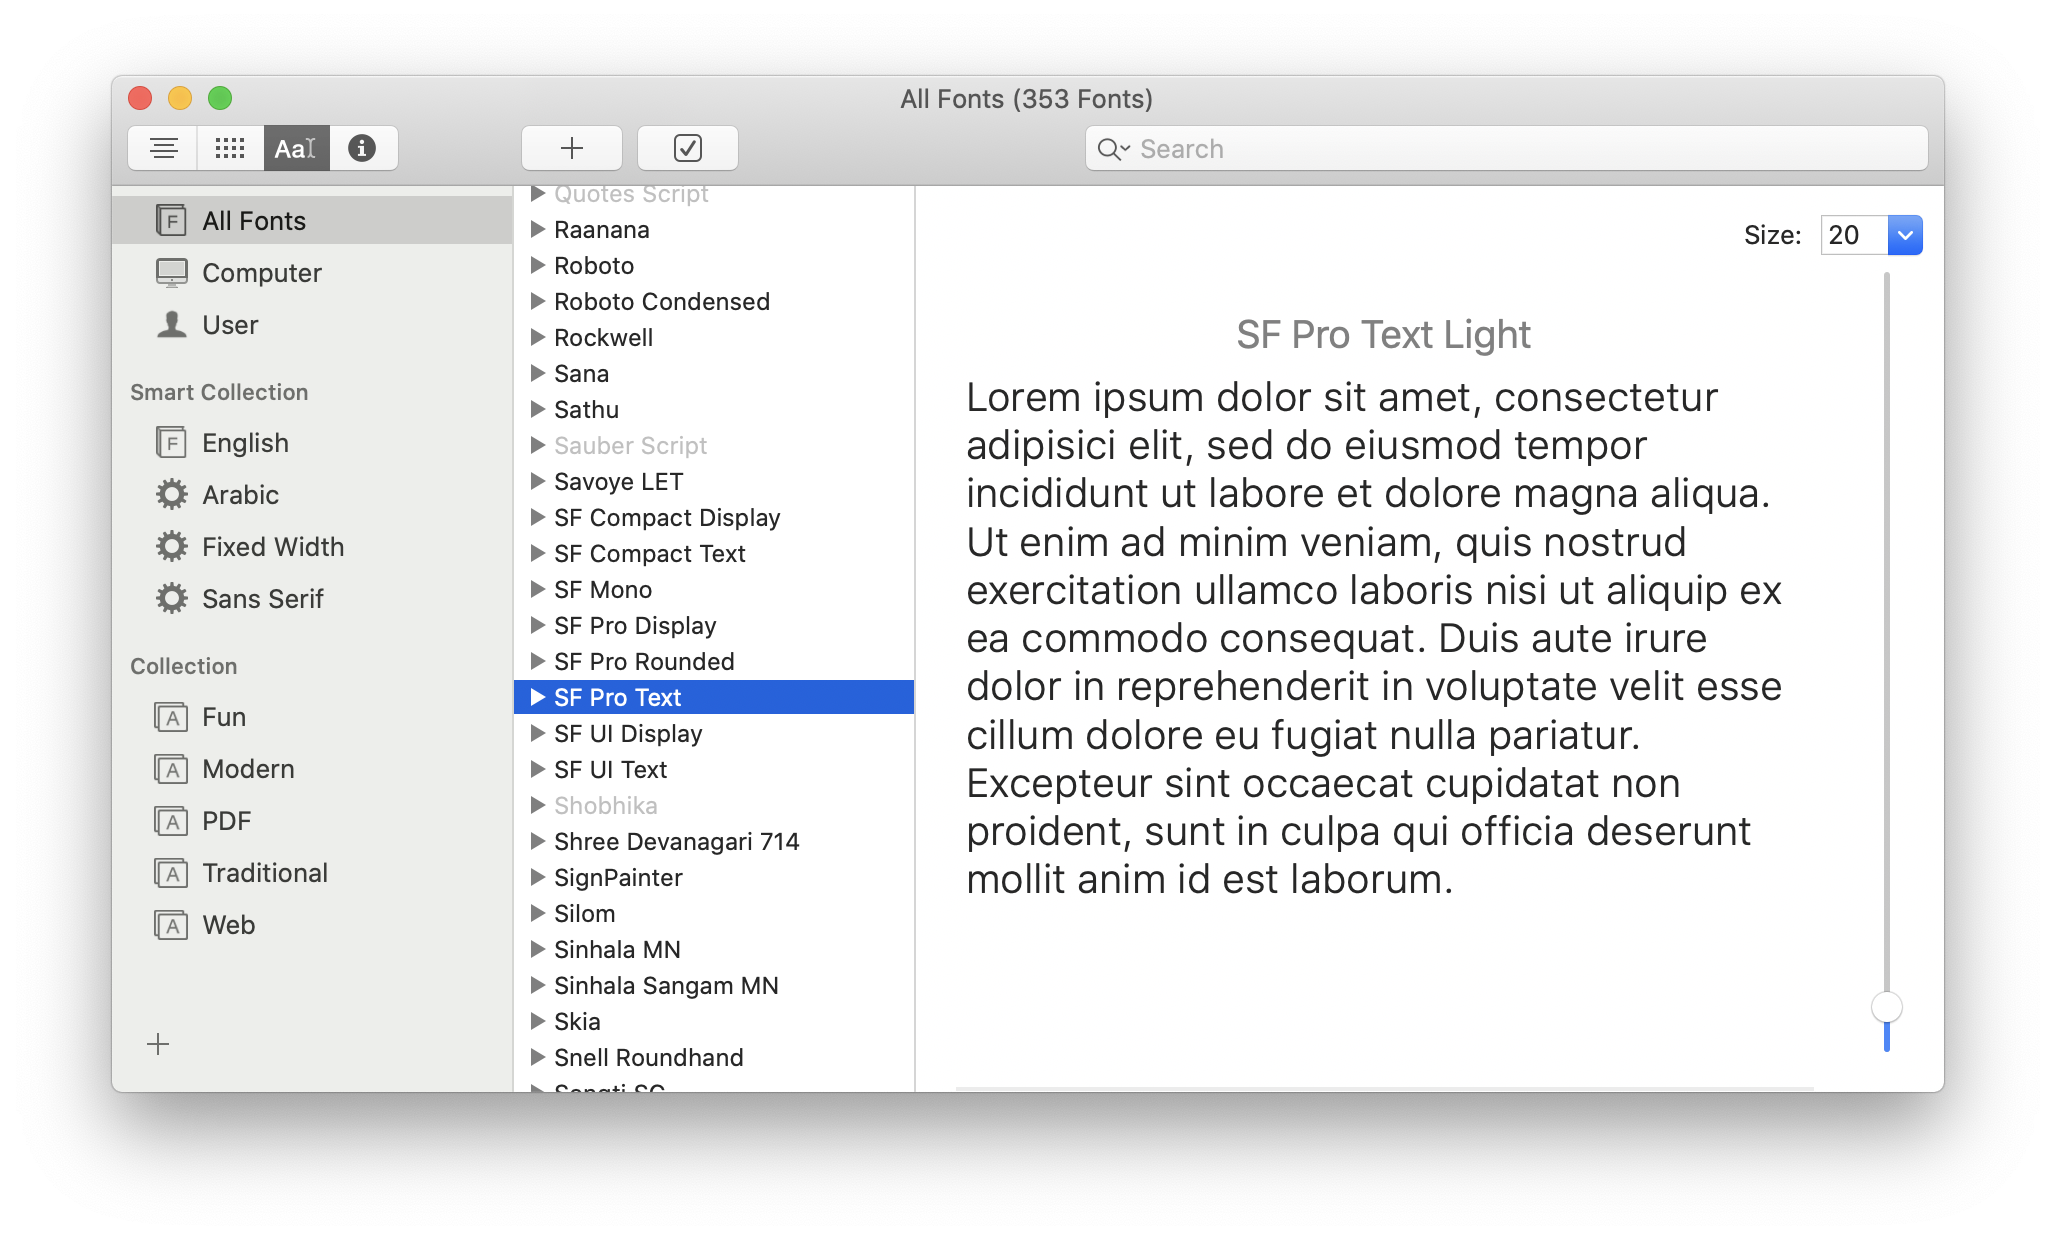Expand the Raanana font family
This screenshot has height=1240, width=2056.
[537, 229]
